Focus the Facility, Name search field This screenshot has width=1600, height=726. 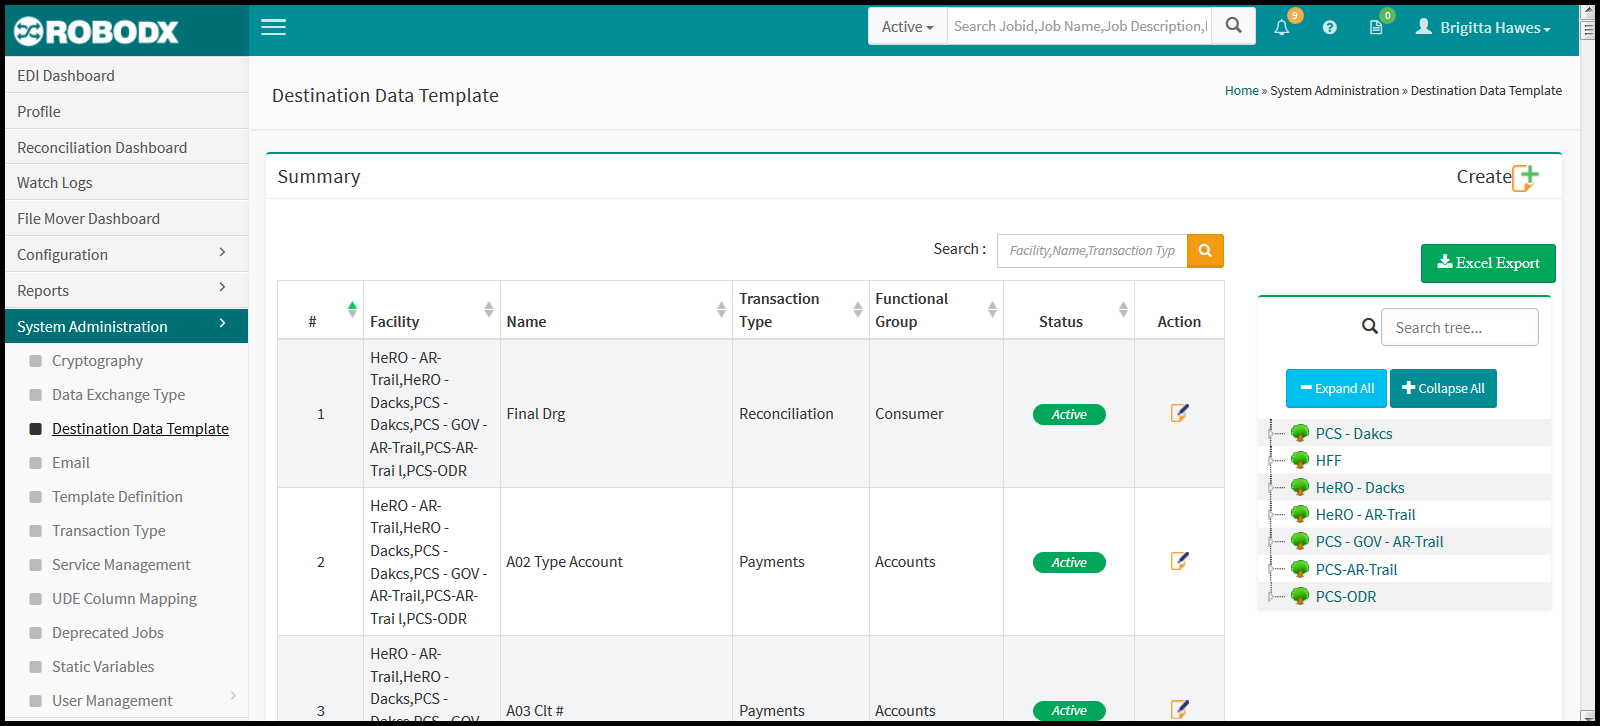tap(1092, 251)
